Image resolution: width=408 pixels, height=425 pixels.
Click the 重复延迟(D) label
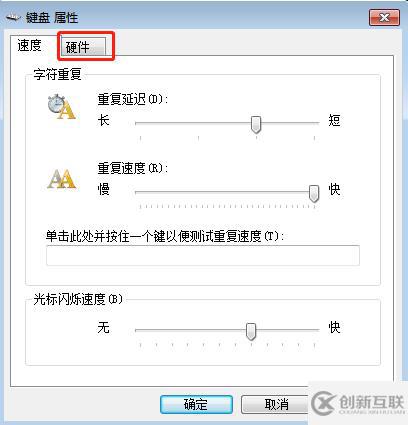[133, 99]
